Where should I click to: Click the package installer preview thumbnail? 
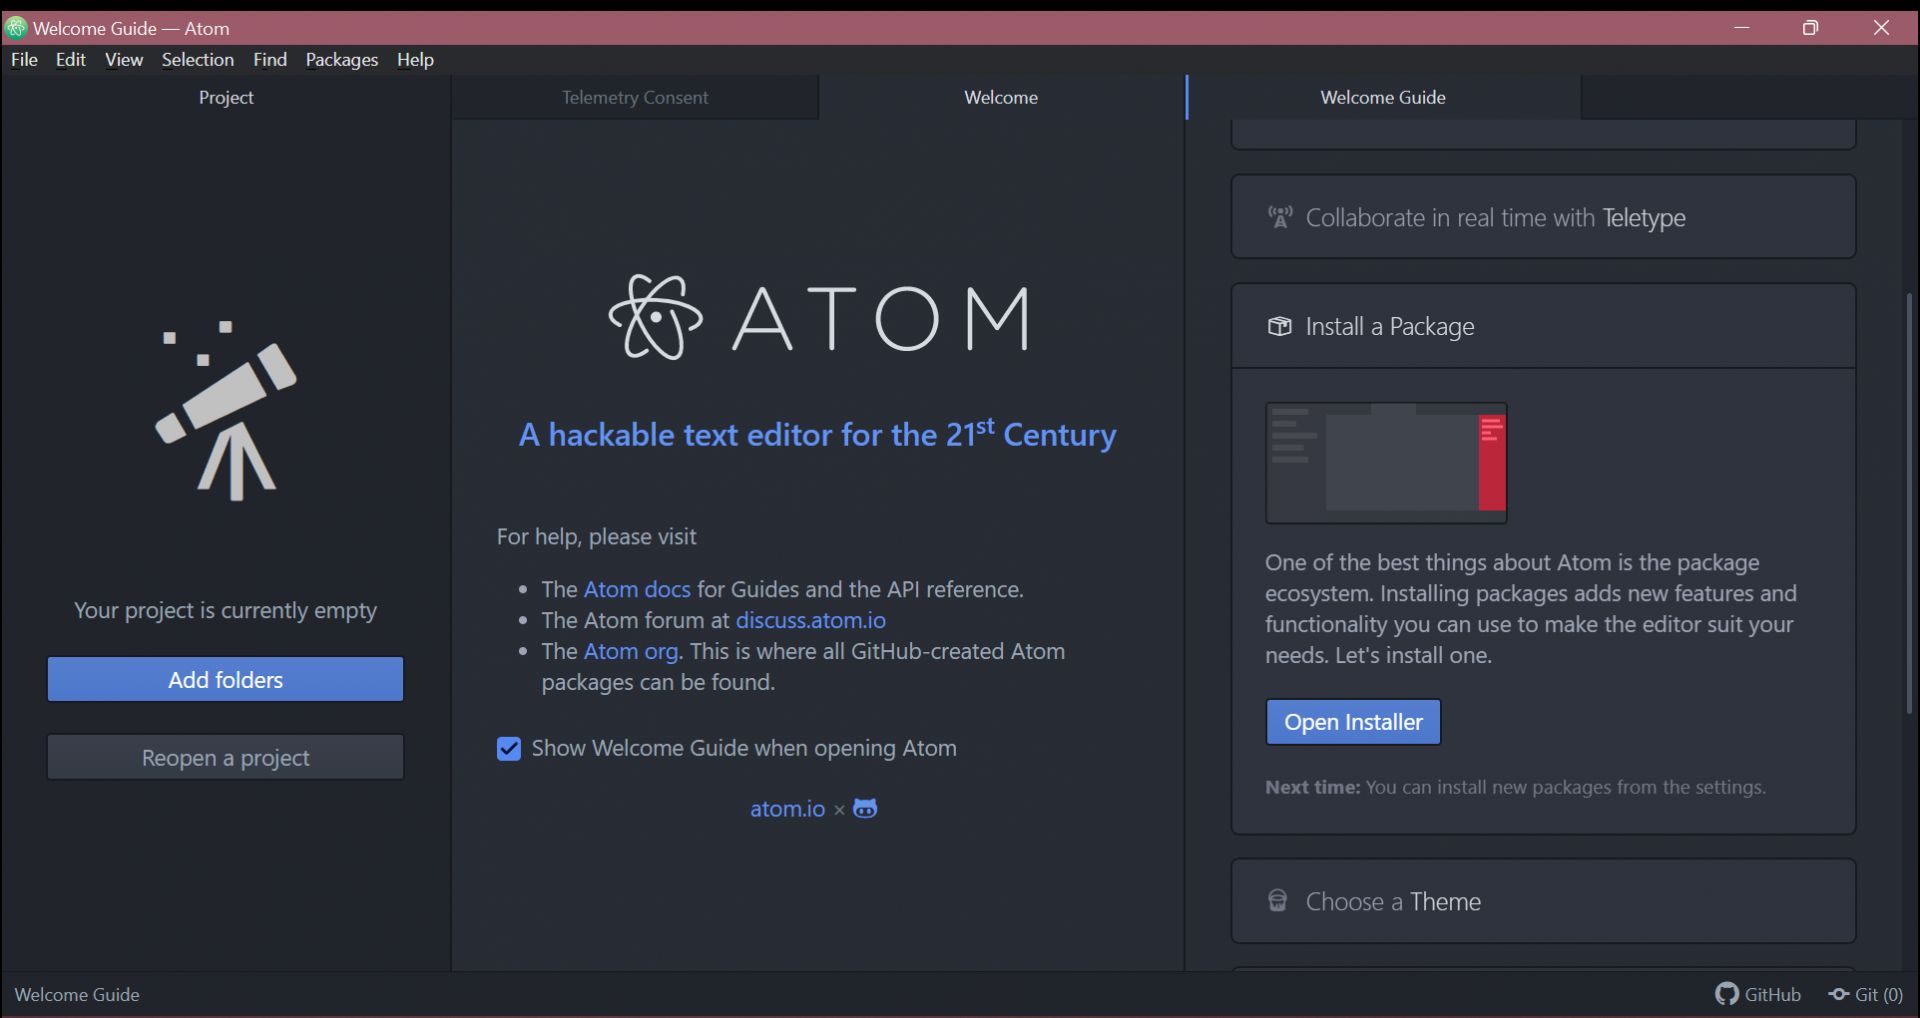(x=1386, y=463)
